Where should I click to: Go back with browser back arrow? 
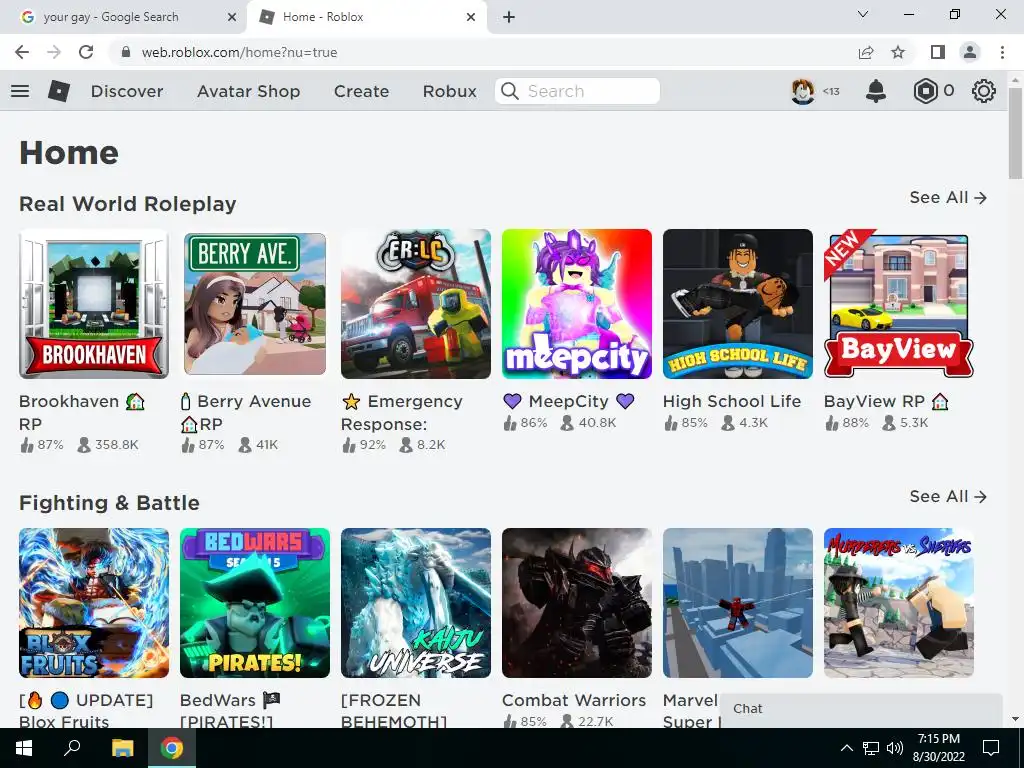[22, 52]
